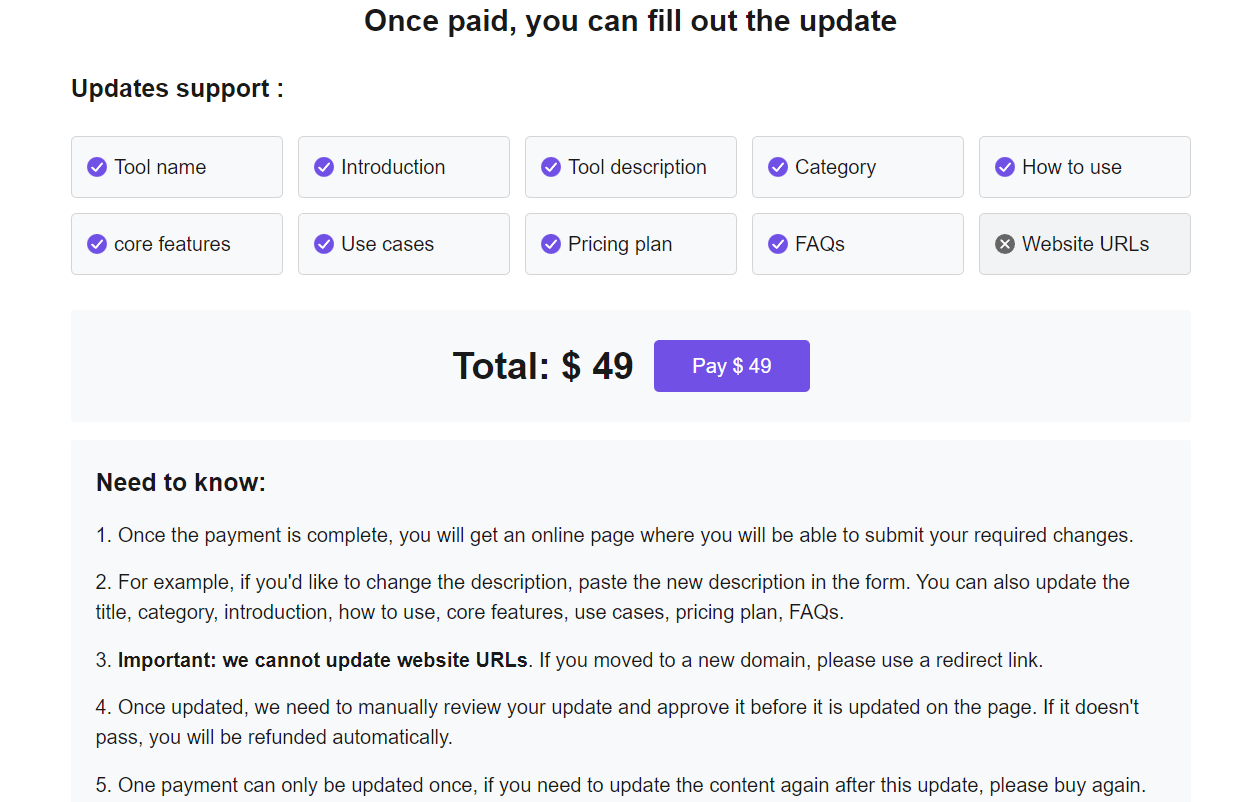Click the How to use check icon

pyautogui.click(x=1004, y=167)
